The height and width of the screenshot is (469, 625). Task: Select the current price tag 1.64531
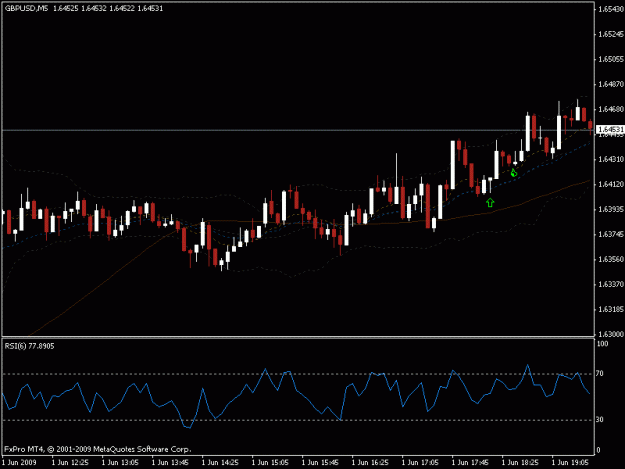click(610, 130)
